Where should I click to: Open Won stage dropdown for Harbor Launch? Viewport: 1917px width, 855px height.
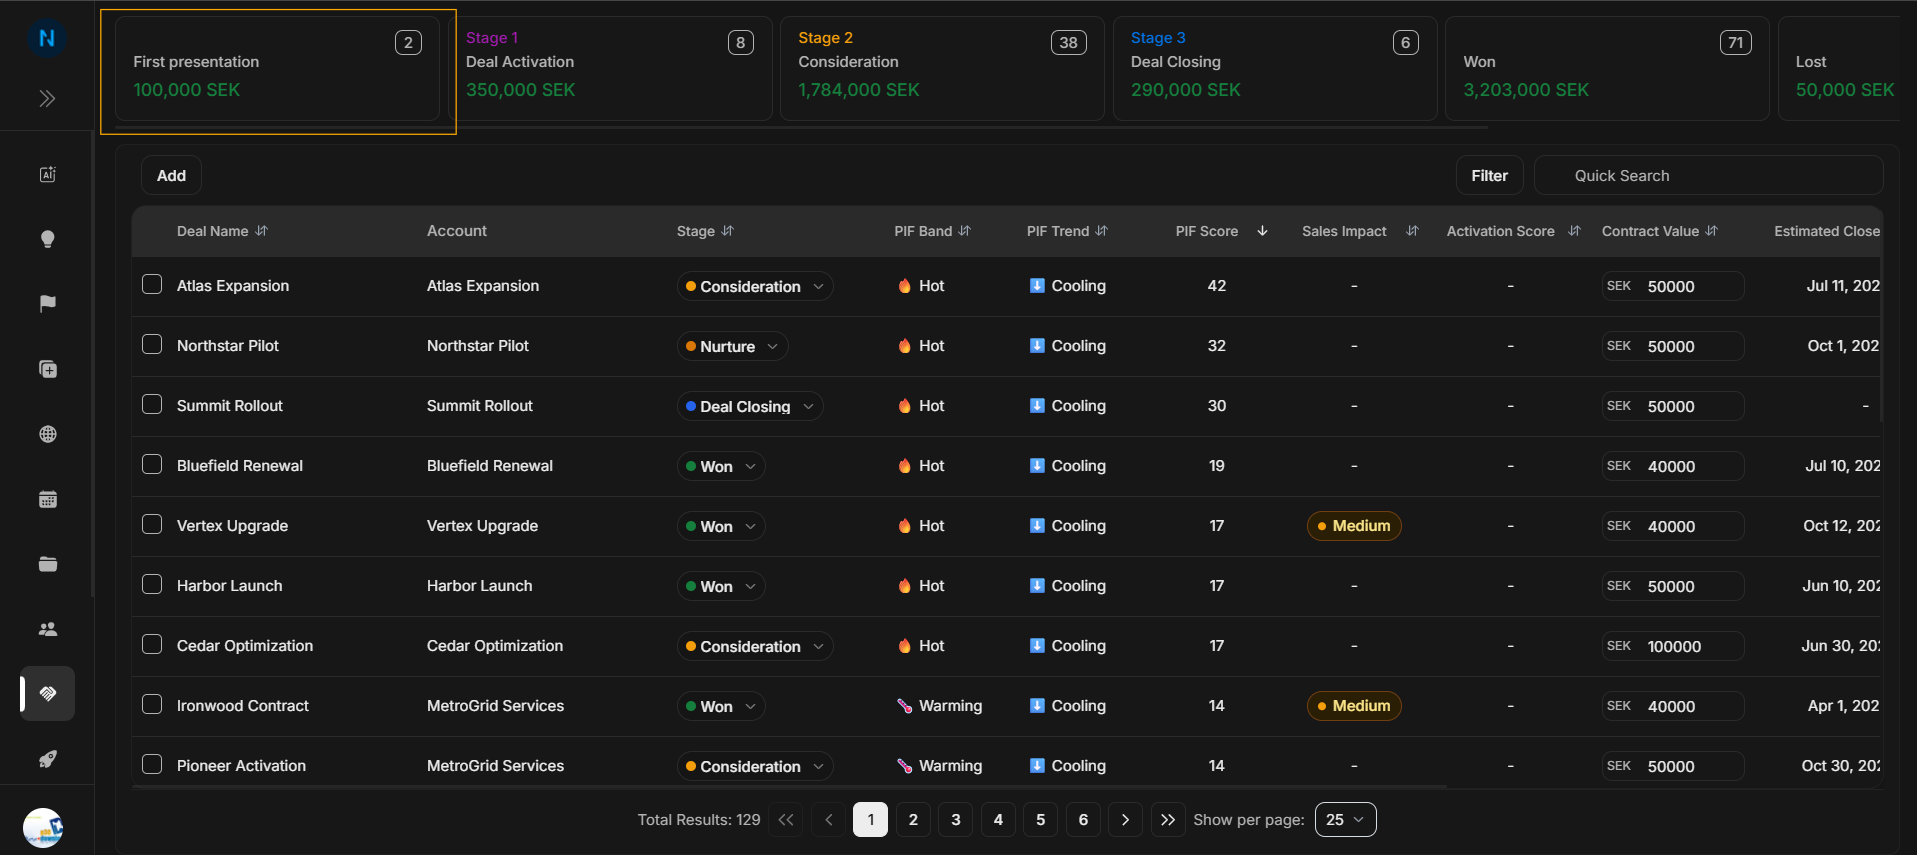[721, 586]
